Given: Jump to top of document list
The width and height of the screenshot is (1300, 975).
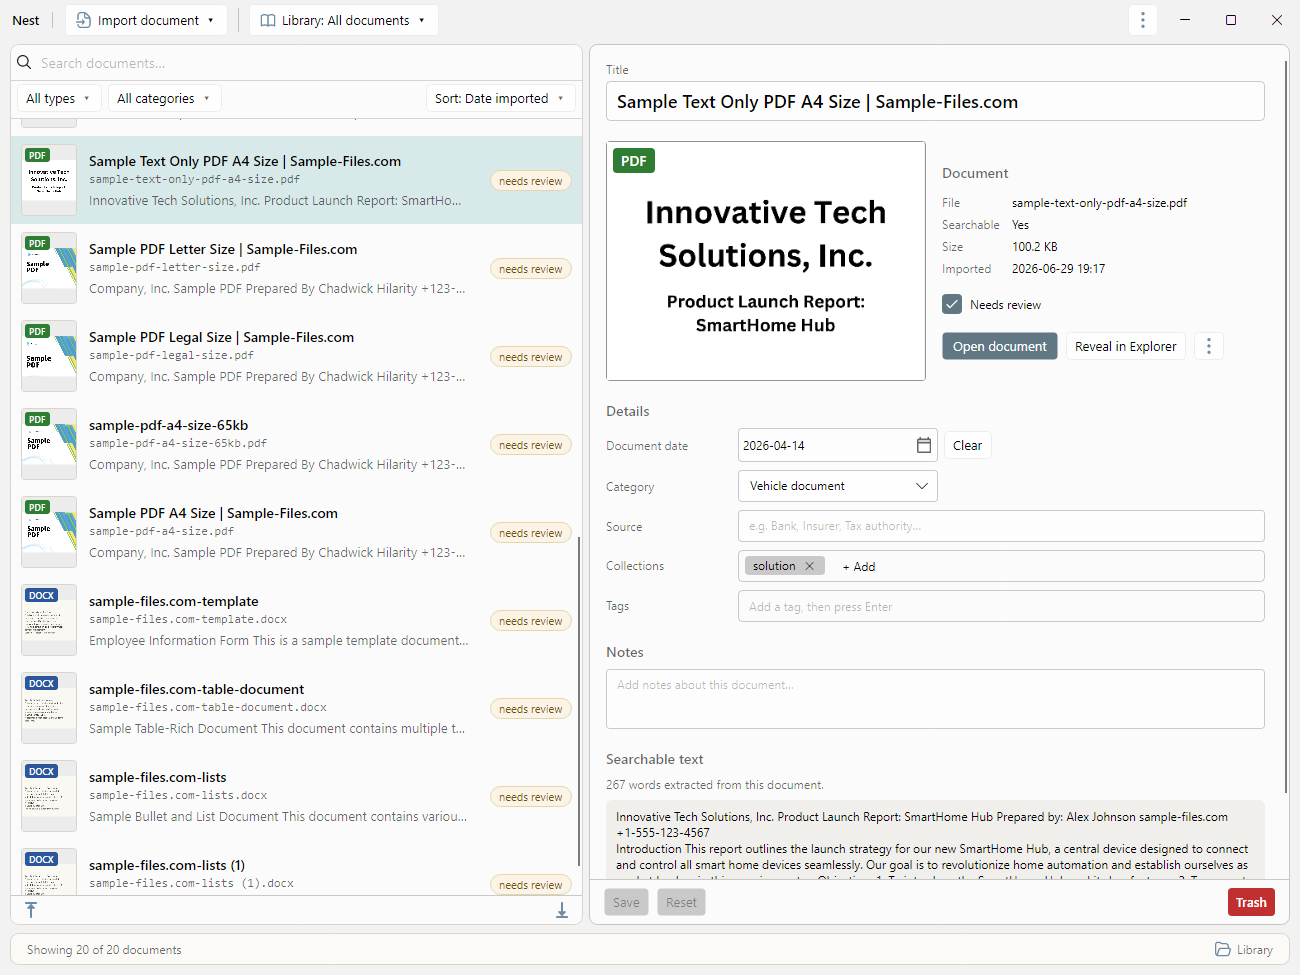Looking at the screenshot, I should point(31,910).
